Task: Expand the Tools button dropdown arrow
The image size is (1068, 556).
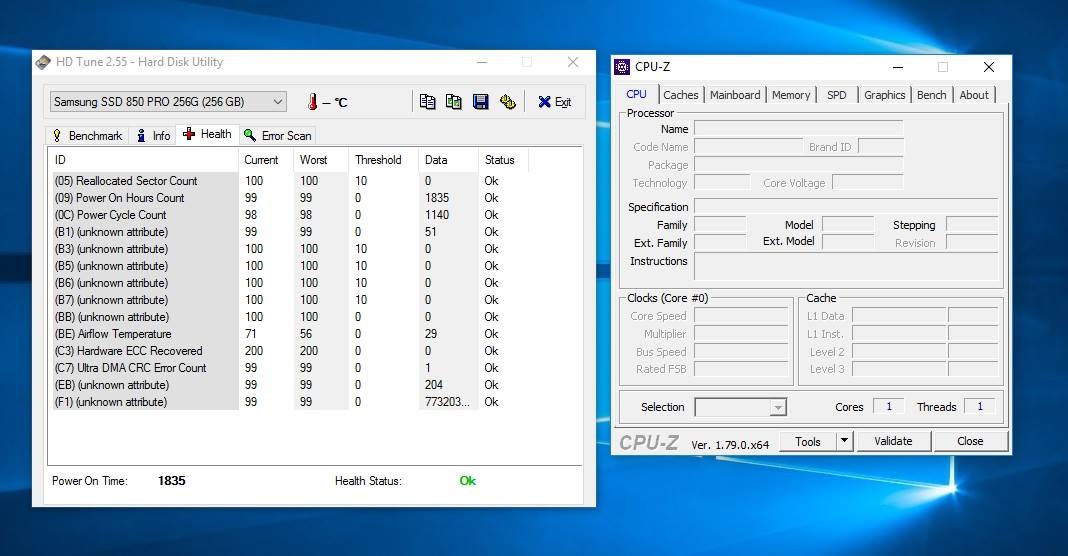Action: click(844, 441)
